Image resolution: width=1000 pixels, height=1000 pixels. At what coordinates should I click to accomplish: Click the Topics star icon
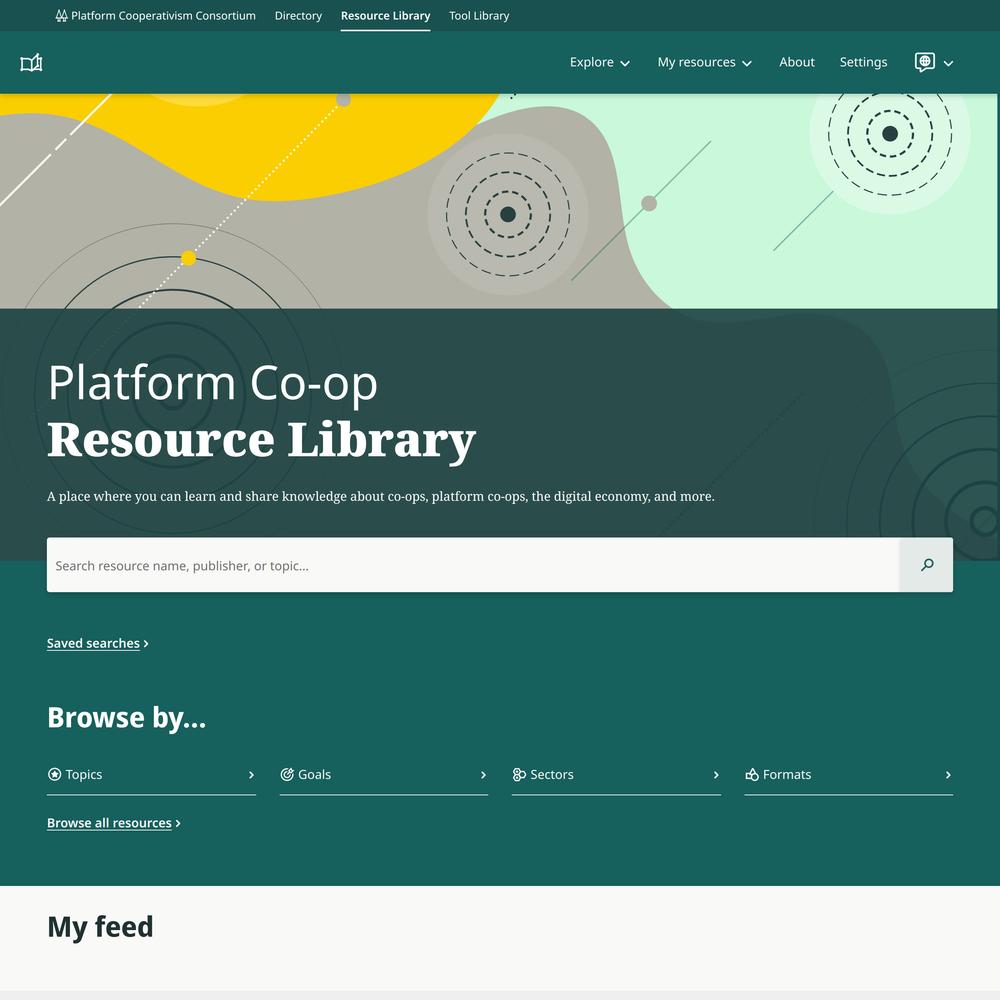click(x=55, y=774)
